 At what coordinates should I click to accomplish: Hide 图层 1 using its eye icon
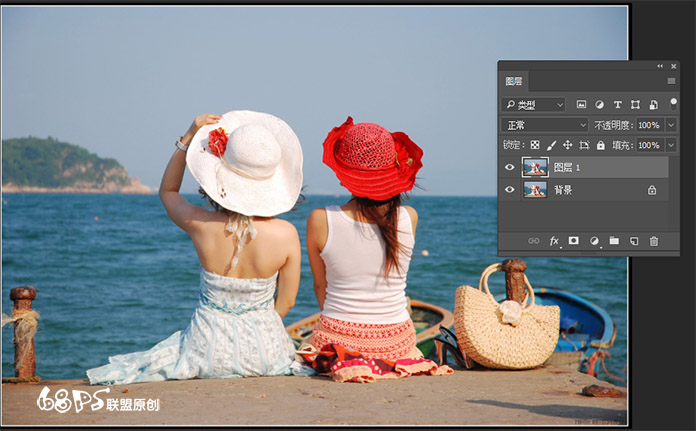click(510, 167)
